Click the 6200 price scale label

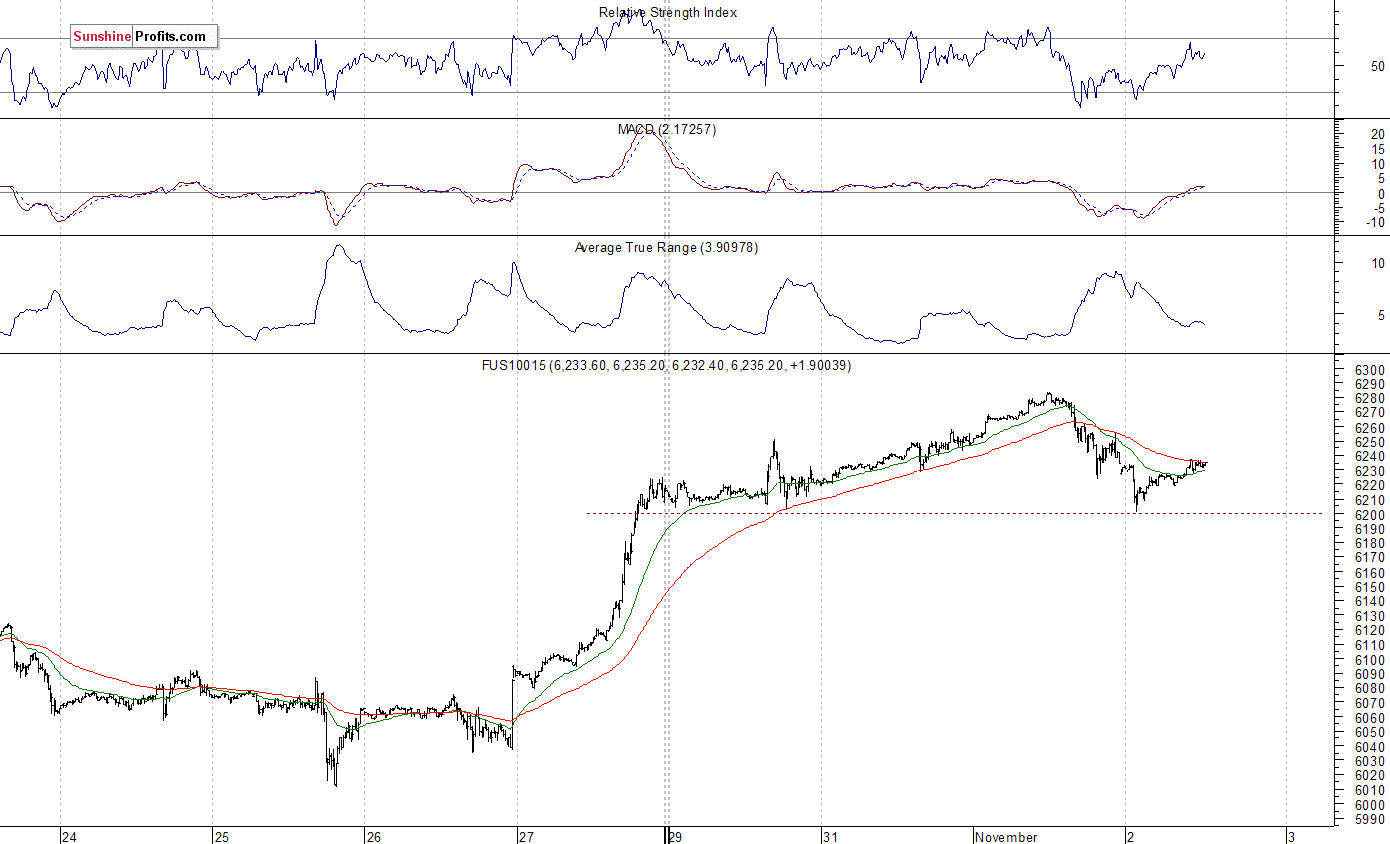[1369, 514]
